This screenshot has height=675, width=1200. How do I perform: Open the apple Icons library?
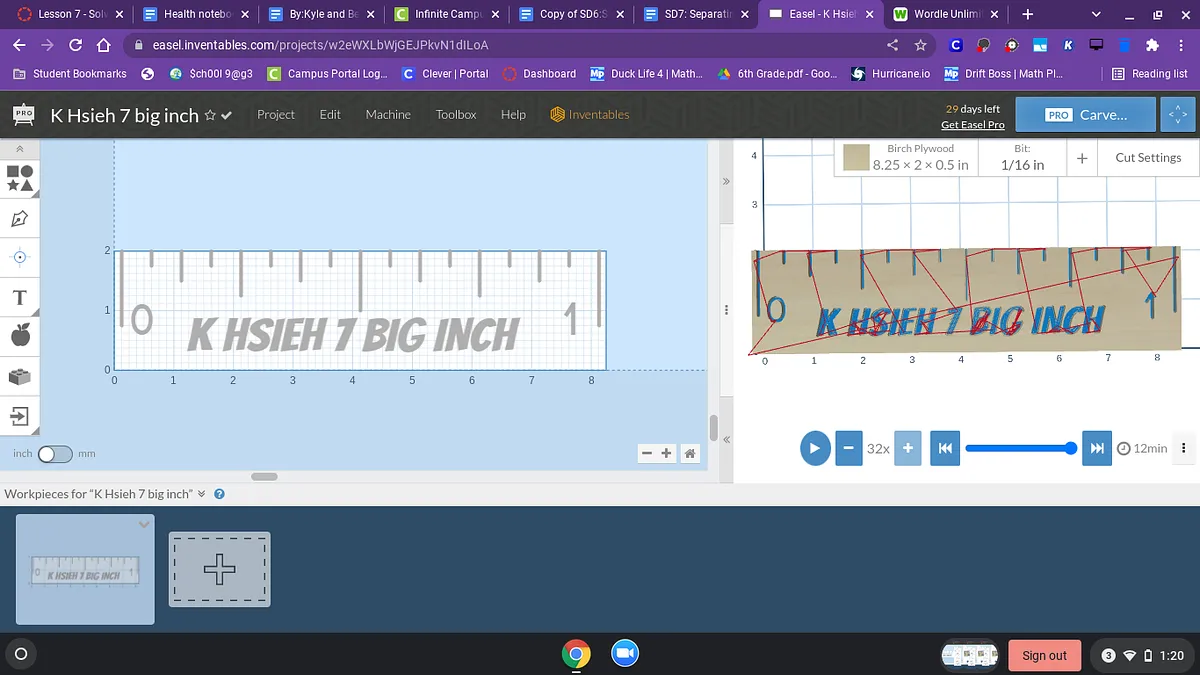tap(20, 336)
